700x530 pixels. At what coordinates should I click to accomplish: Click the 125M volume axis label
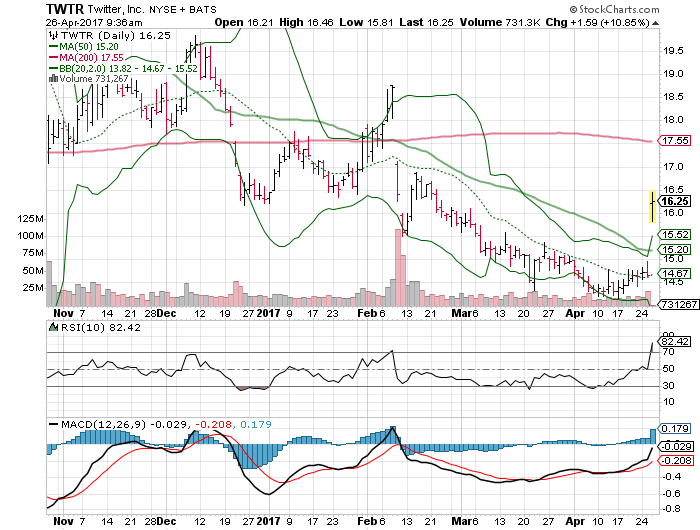click(30, 219)
